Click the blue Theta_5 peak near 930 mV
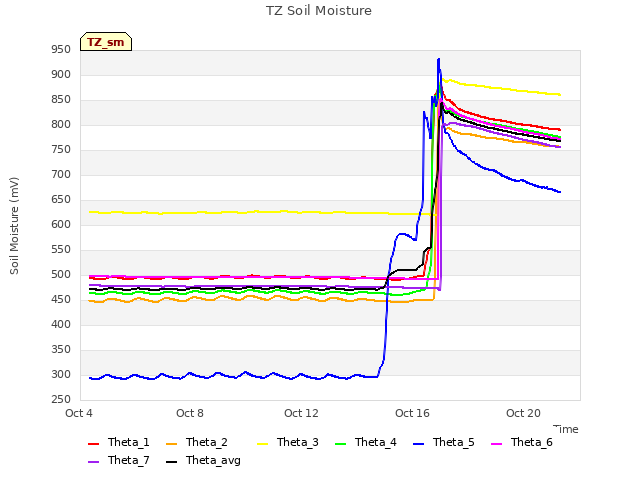This screenshot has width=640, height=480. pyautogui.click(x=439, y=60)
